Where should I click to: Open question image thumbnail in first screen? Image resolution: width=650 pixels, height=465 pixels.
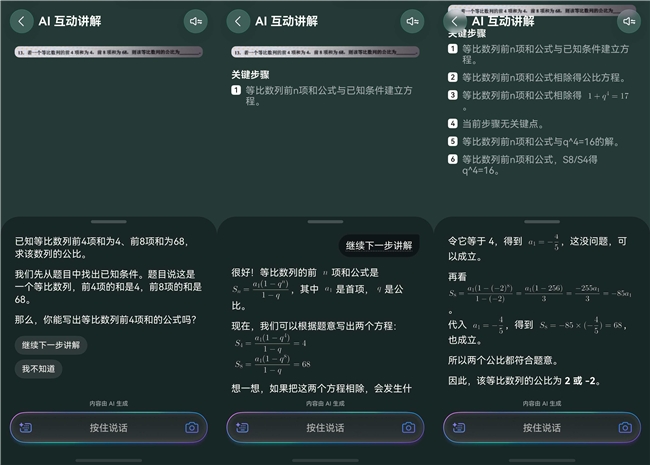pyautogui.click(x=109, y=52)
